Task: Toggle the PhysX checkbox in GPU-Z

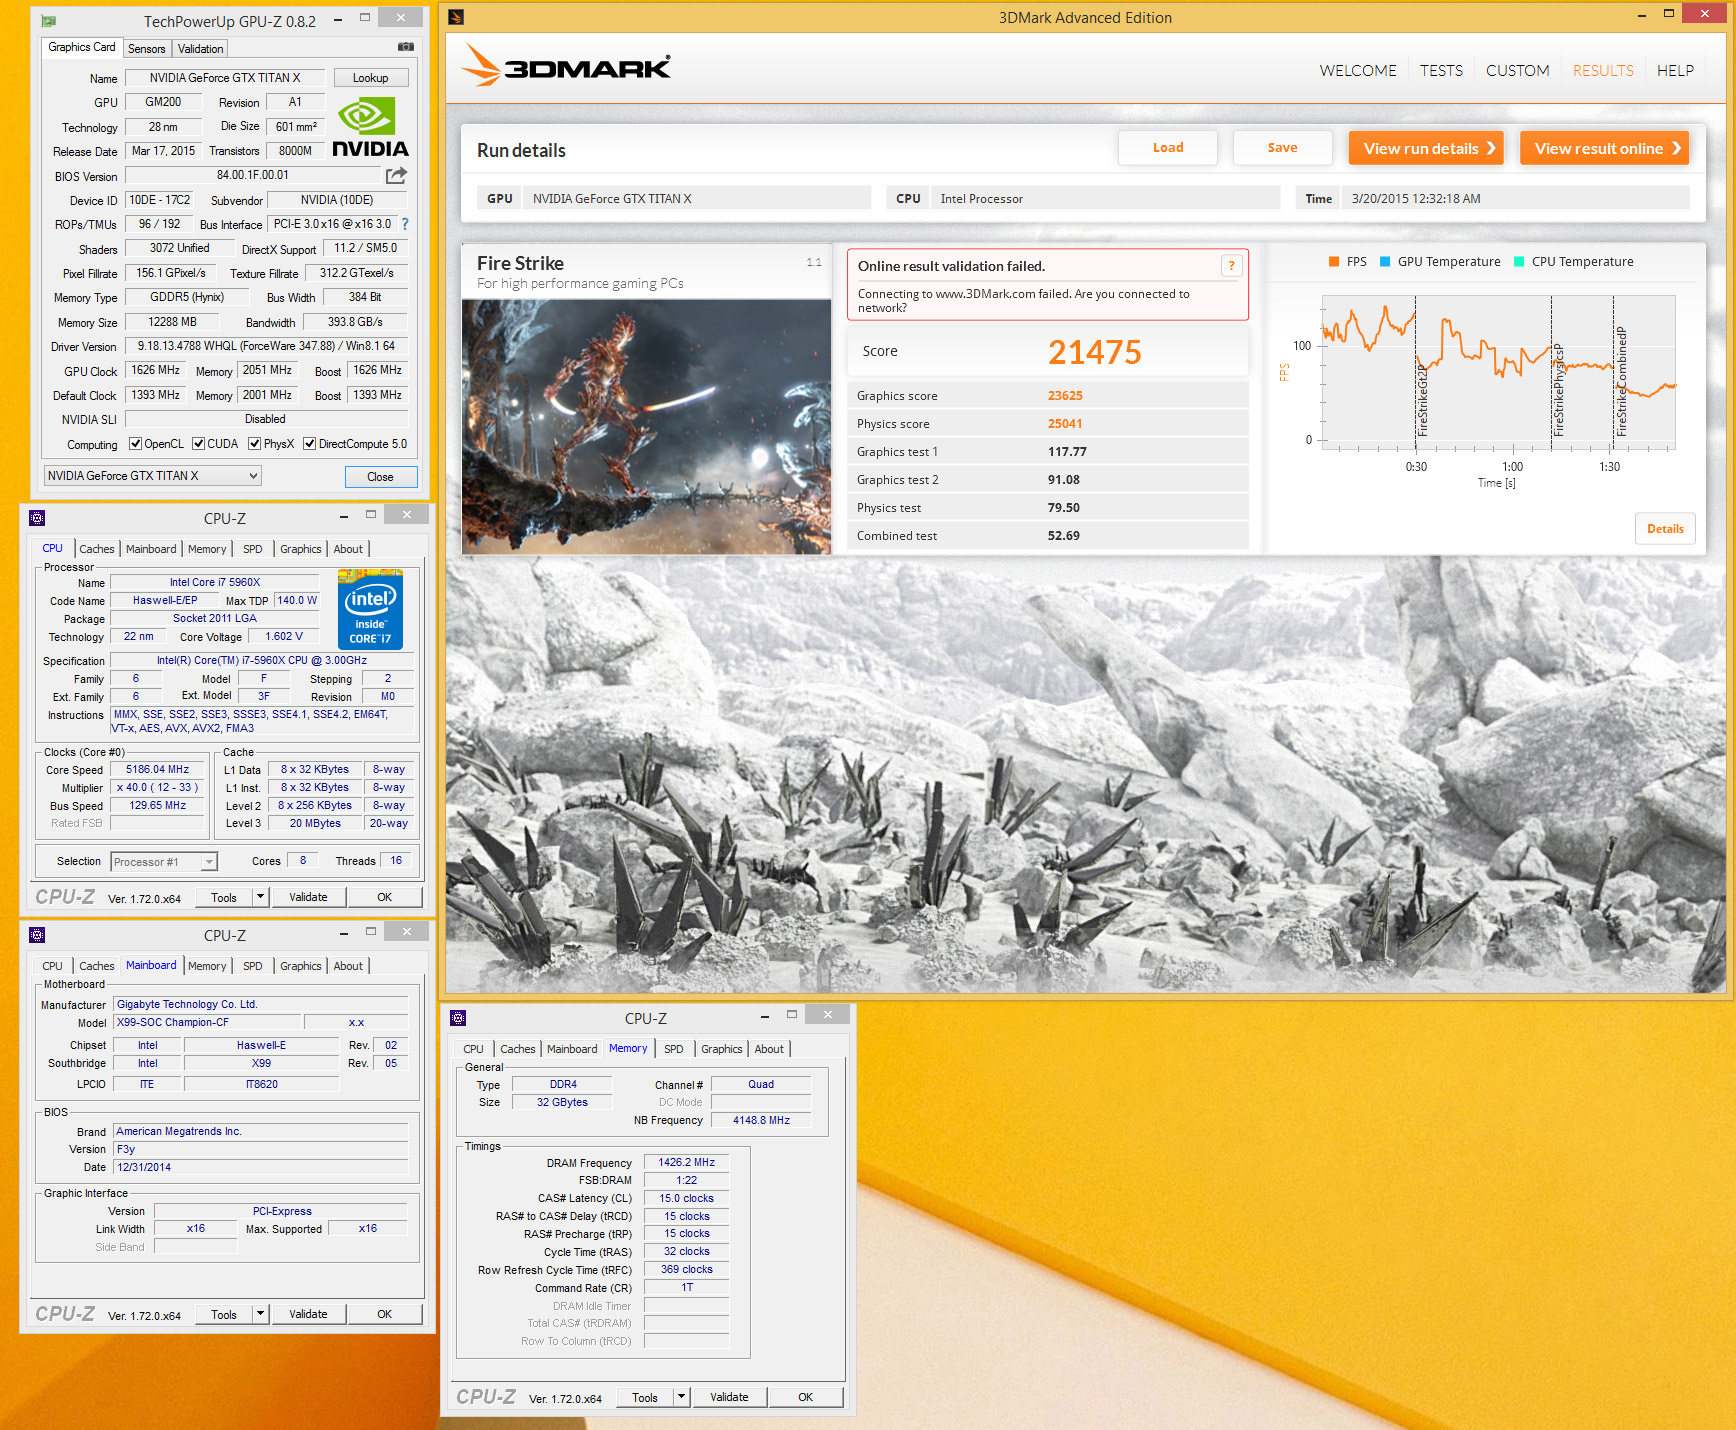Action: [255, 444]
